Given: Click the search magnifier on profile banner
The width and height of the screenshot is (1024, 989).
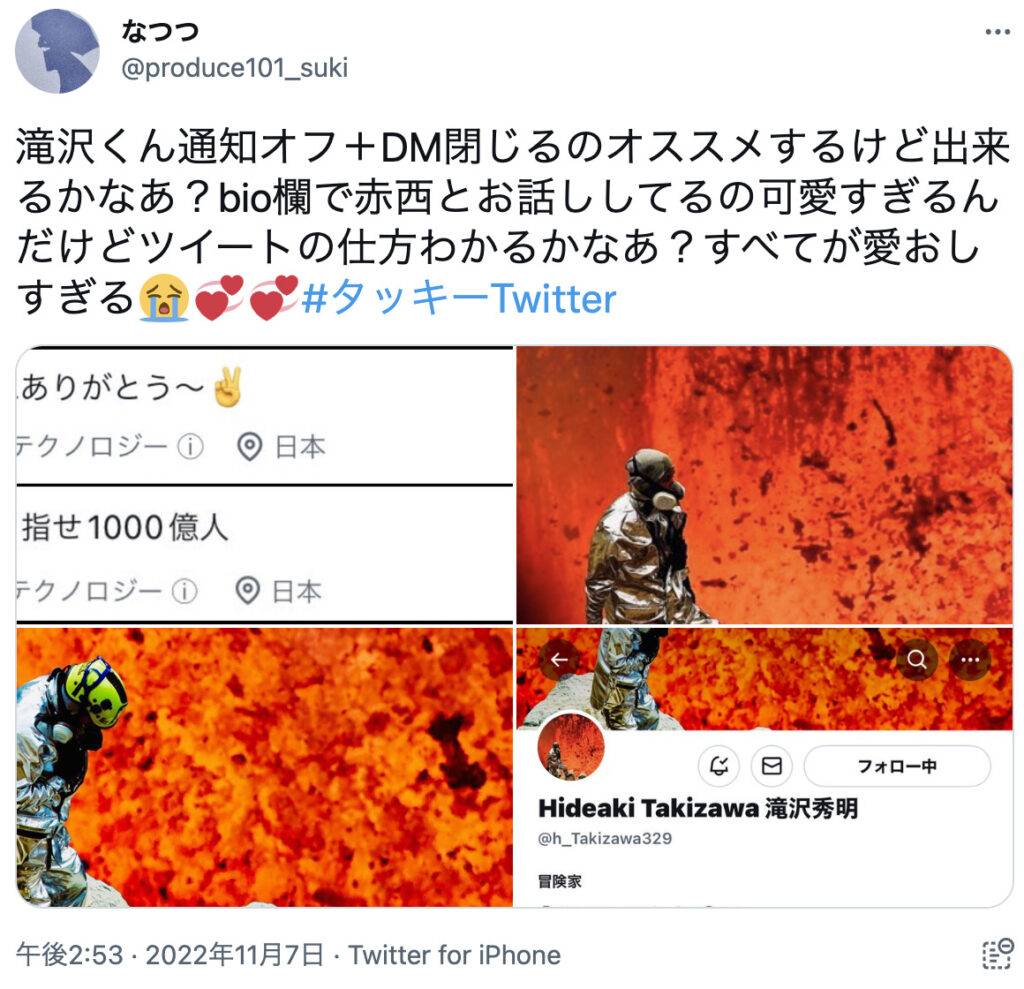Looking at the screenshot, I should 917,660.
